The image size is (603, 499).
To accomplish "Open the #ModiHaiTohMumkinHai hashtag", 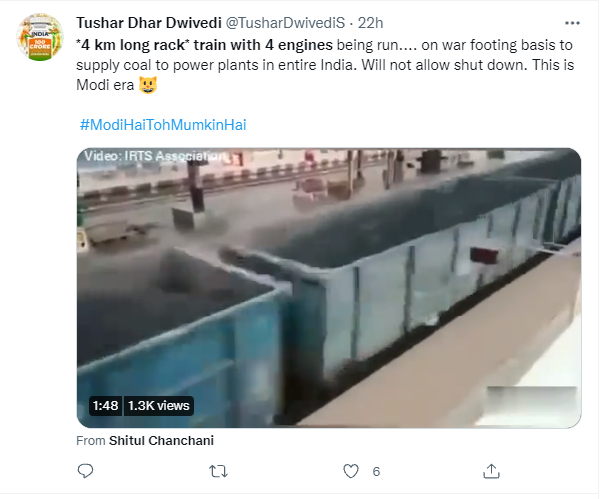I will pos(162,125).
